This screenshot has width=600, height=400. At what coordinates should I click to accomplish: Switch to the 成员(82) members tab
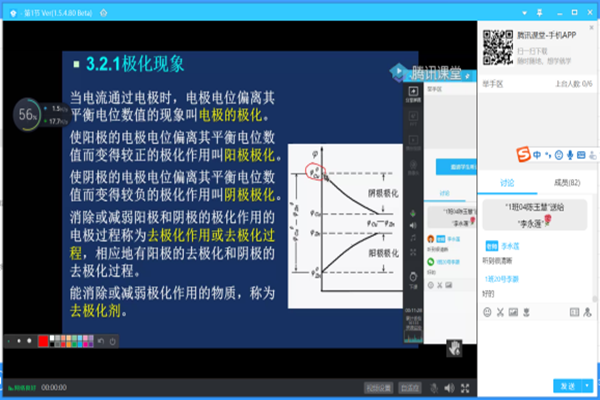[x=566, y=182]
